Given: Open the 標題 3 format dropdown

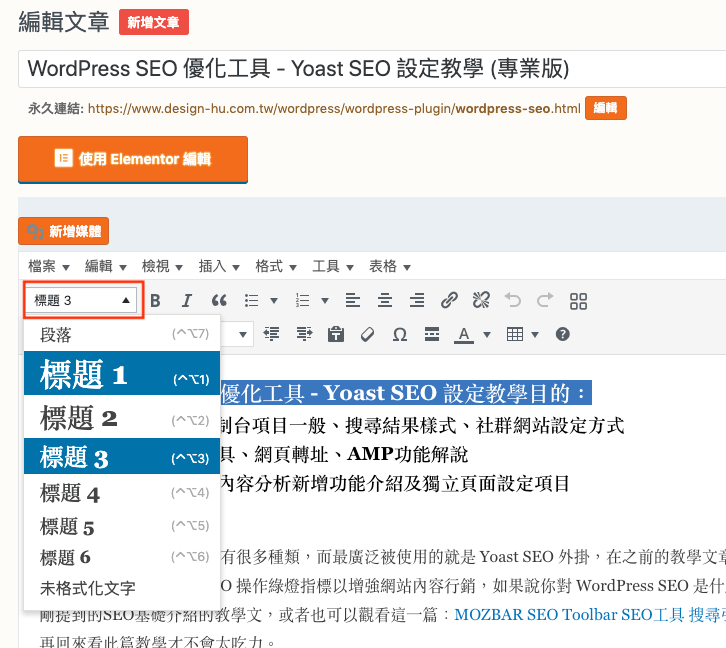Looking at the screenshot, I should tap(81, 300).
